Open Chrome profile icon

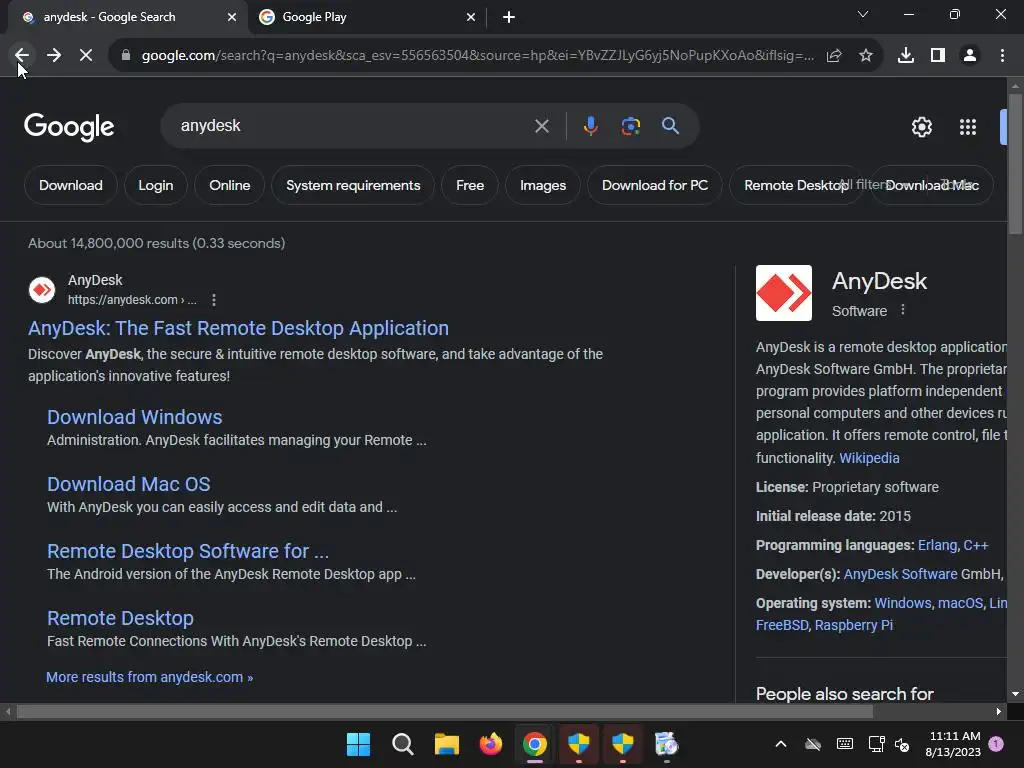tap(970, 56)
